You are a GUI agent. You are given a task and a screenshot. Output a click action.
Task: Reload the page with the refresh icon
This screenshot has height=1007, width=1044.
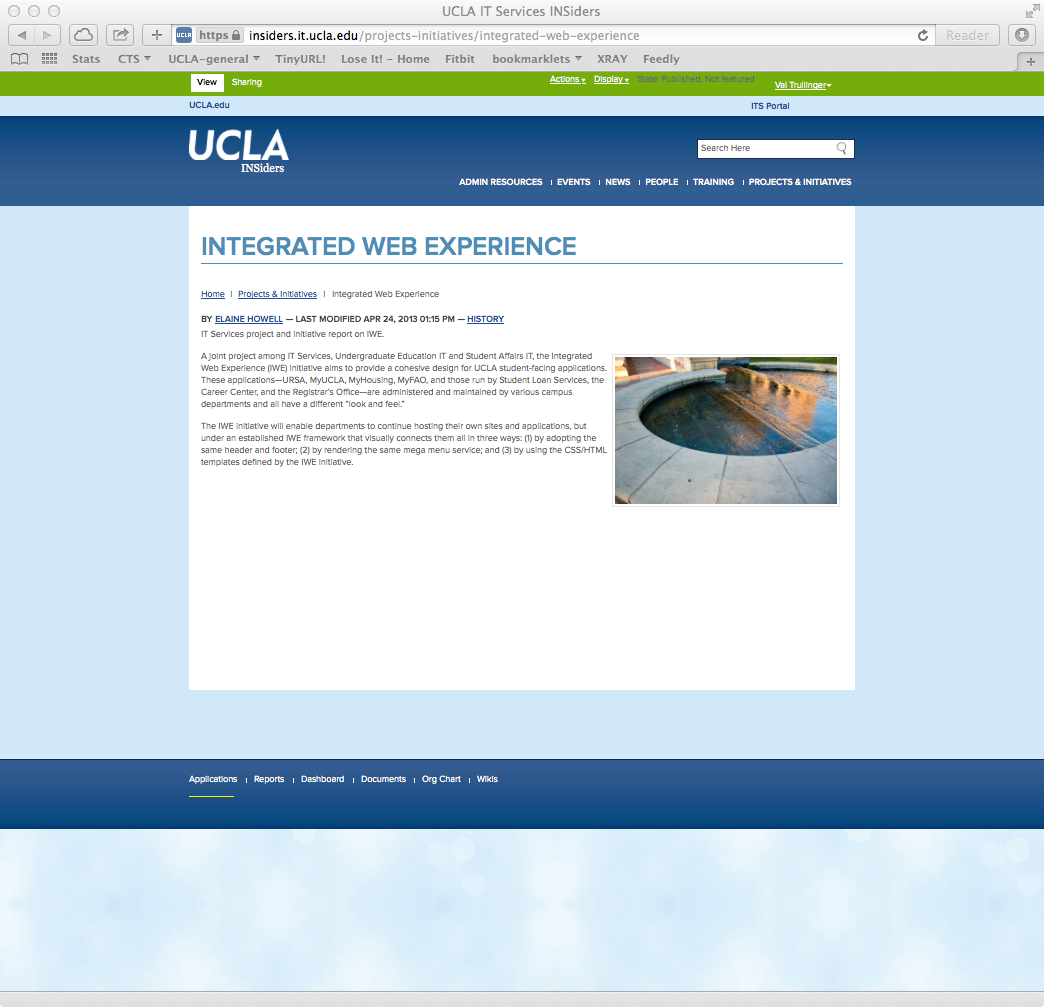tap(923, 35)
